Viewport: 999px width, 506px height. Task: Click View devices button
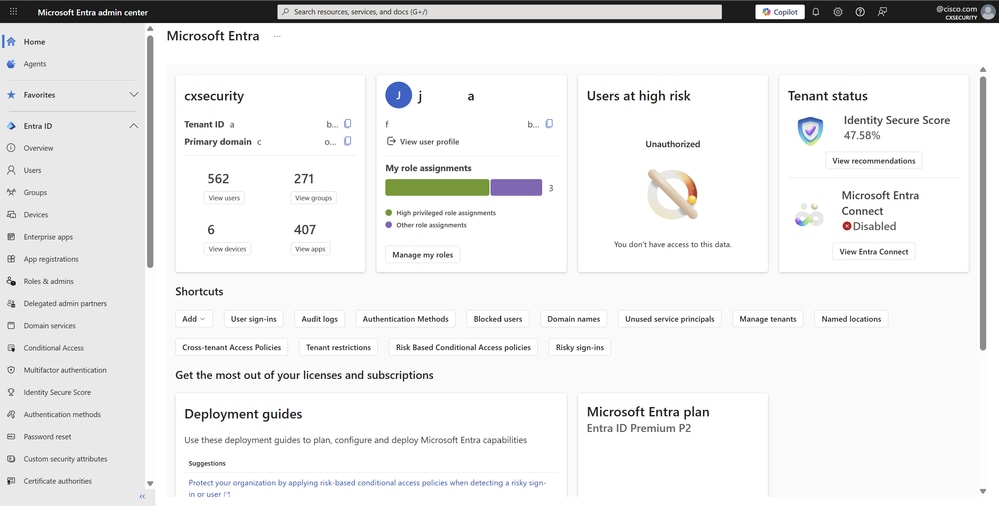tap(227, 249)
